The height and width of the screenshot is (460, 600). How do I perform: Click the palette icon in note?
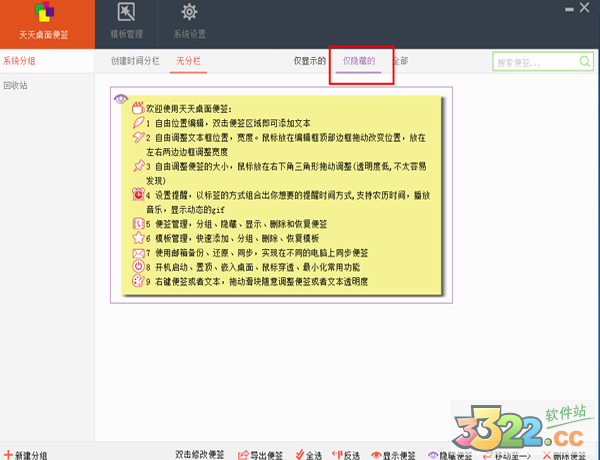(138, 281)
